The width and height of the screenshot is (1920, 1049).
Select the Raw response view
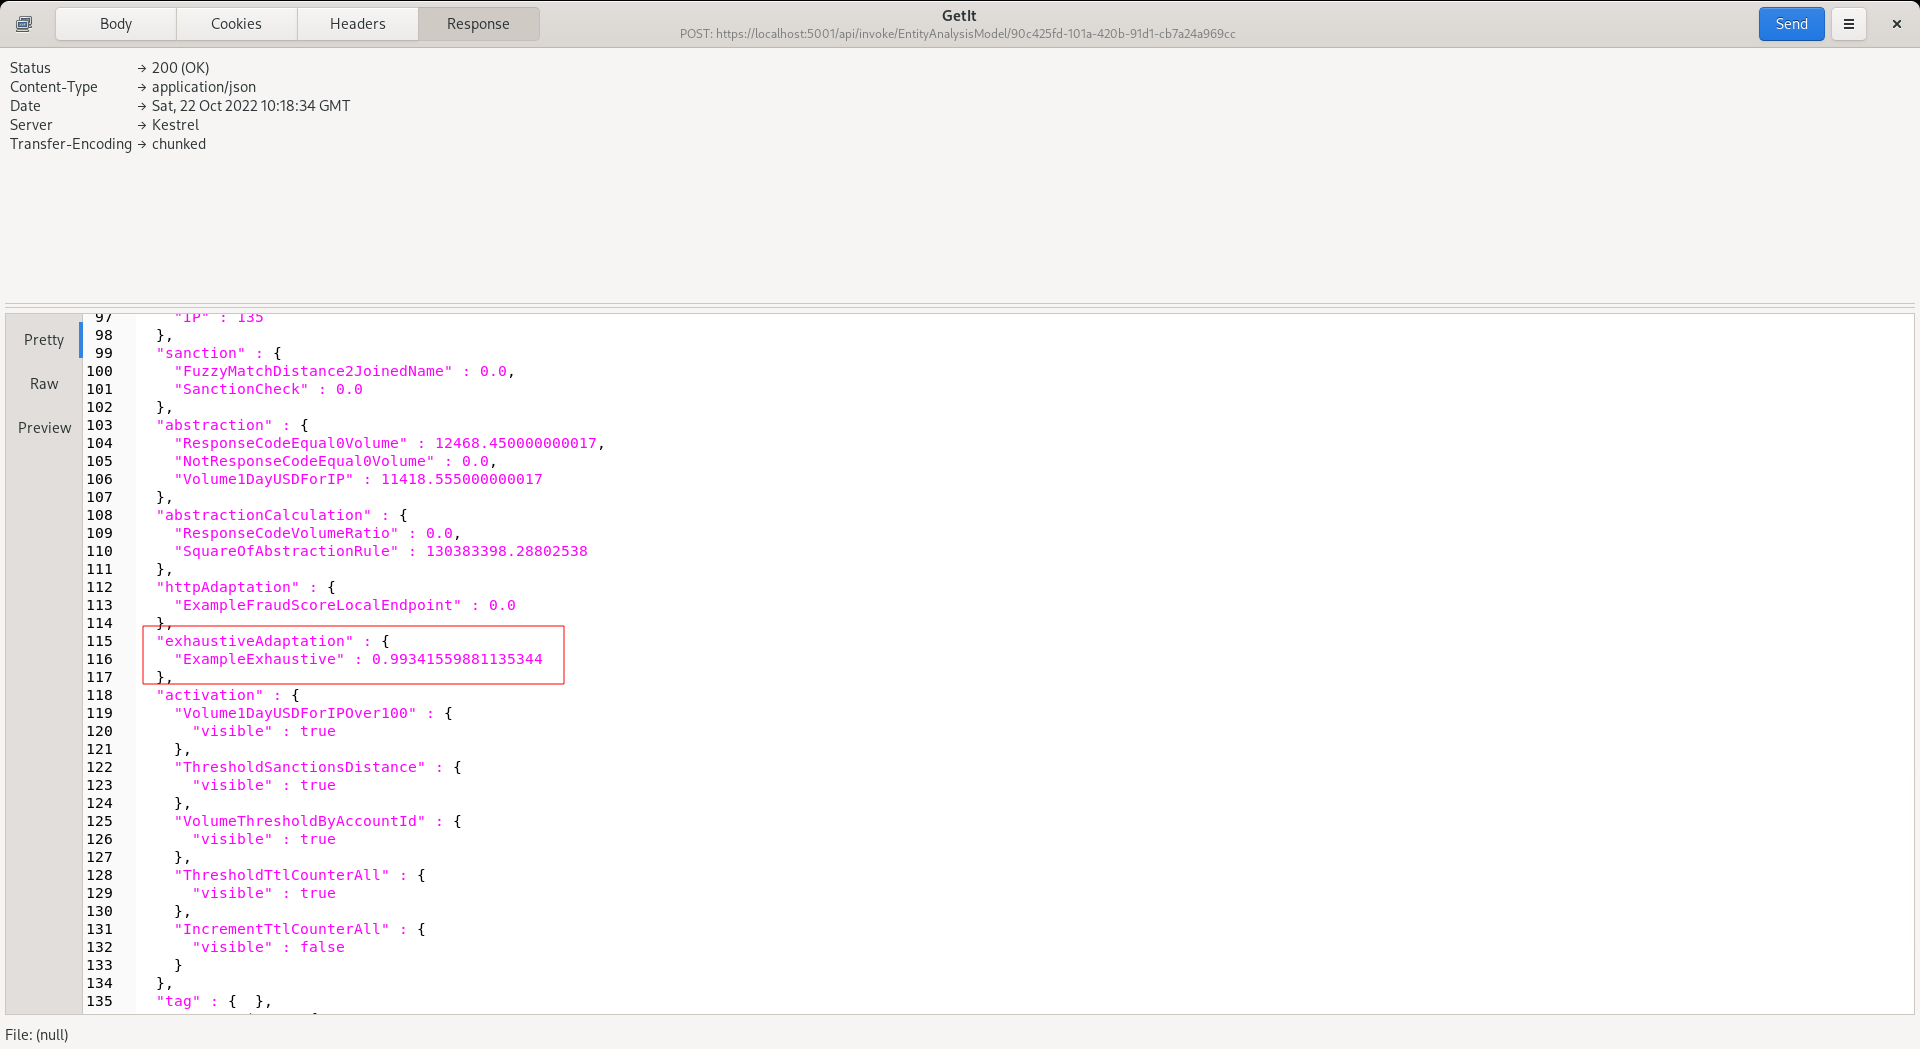pos(44,384)
